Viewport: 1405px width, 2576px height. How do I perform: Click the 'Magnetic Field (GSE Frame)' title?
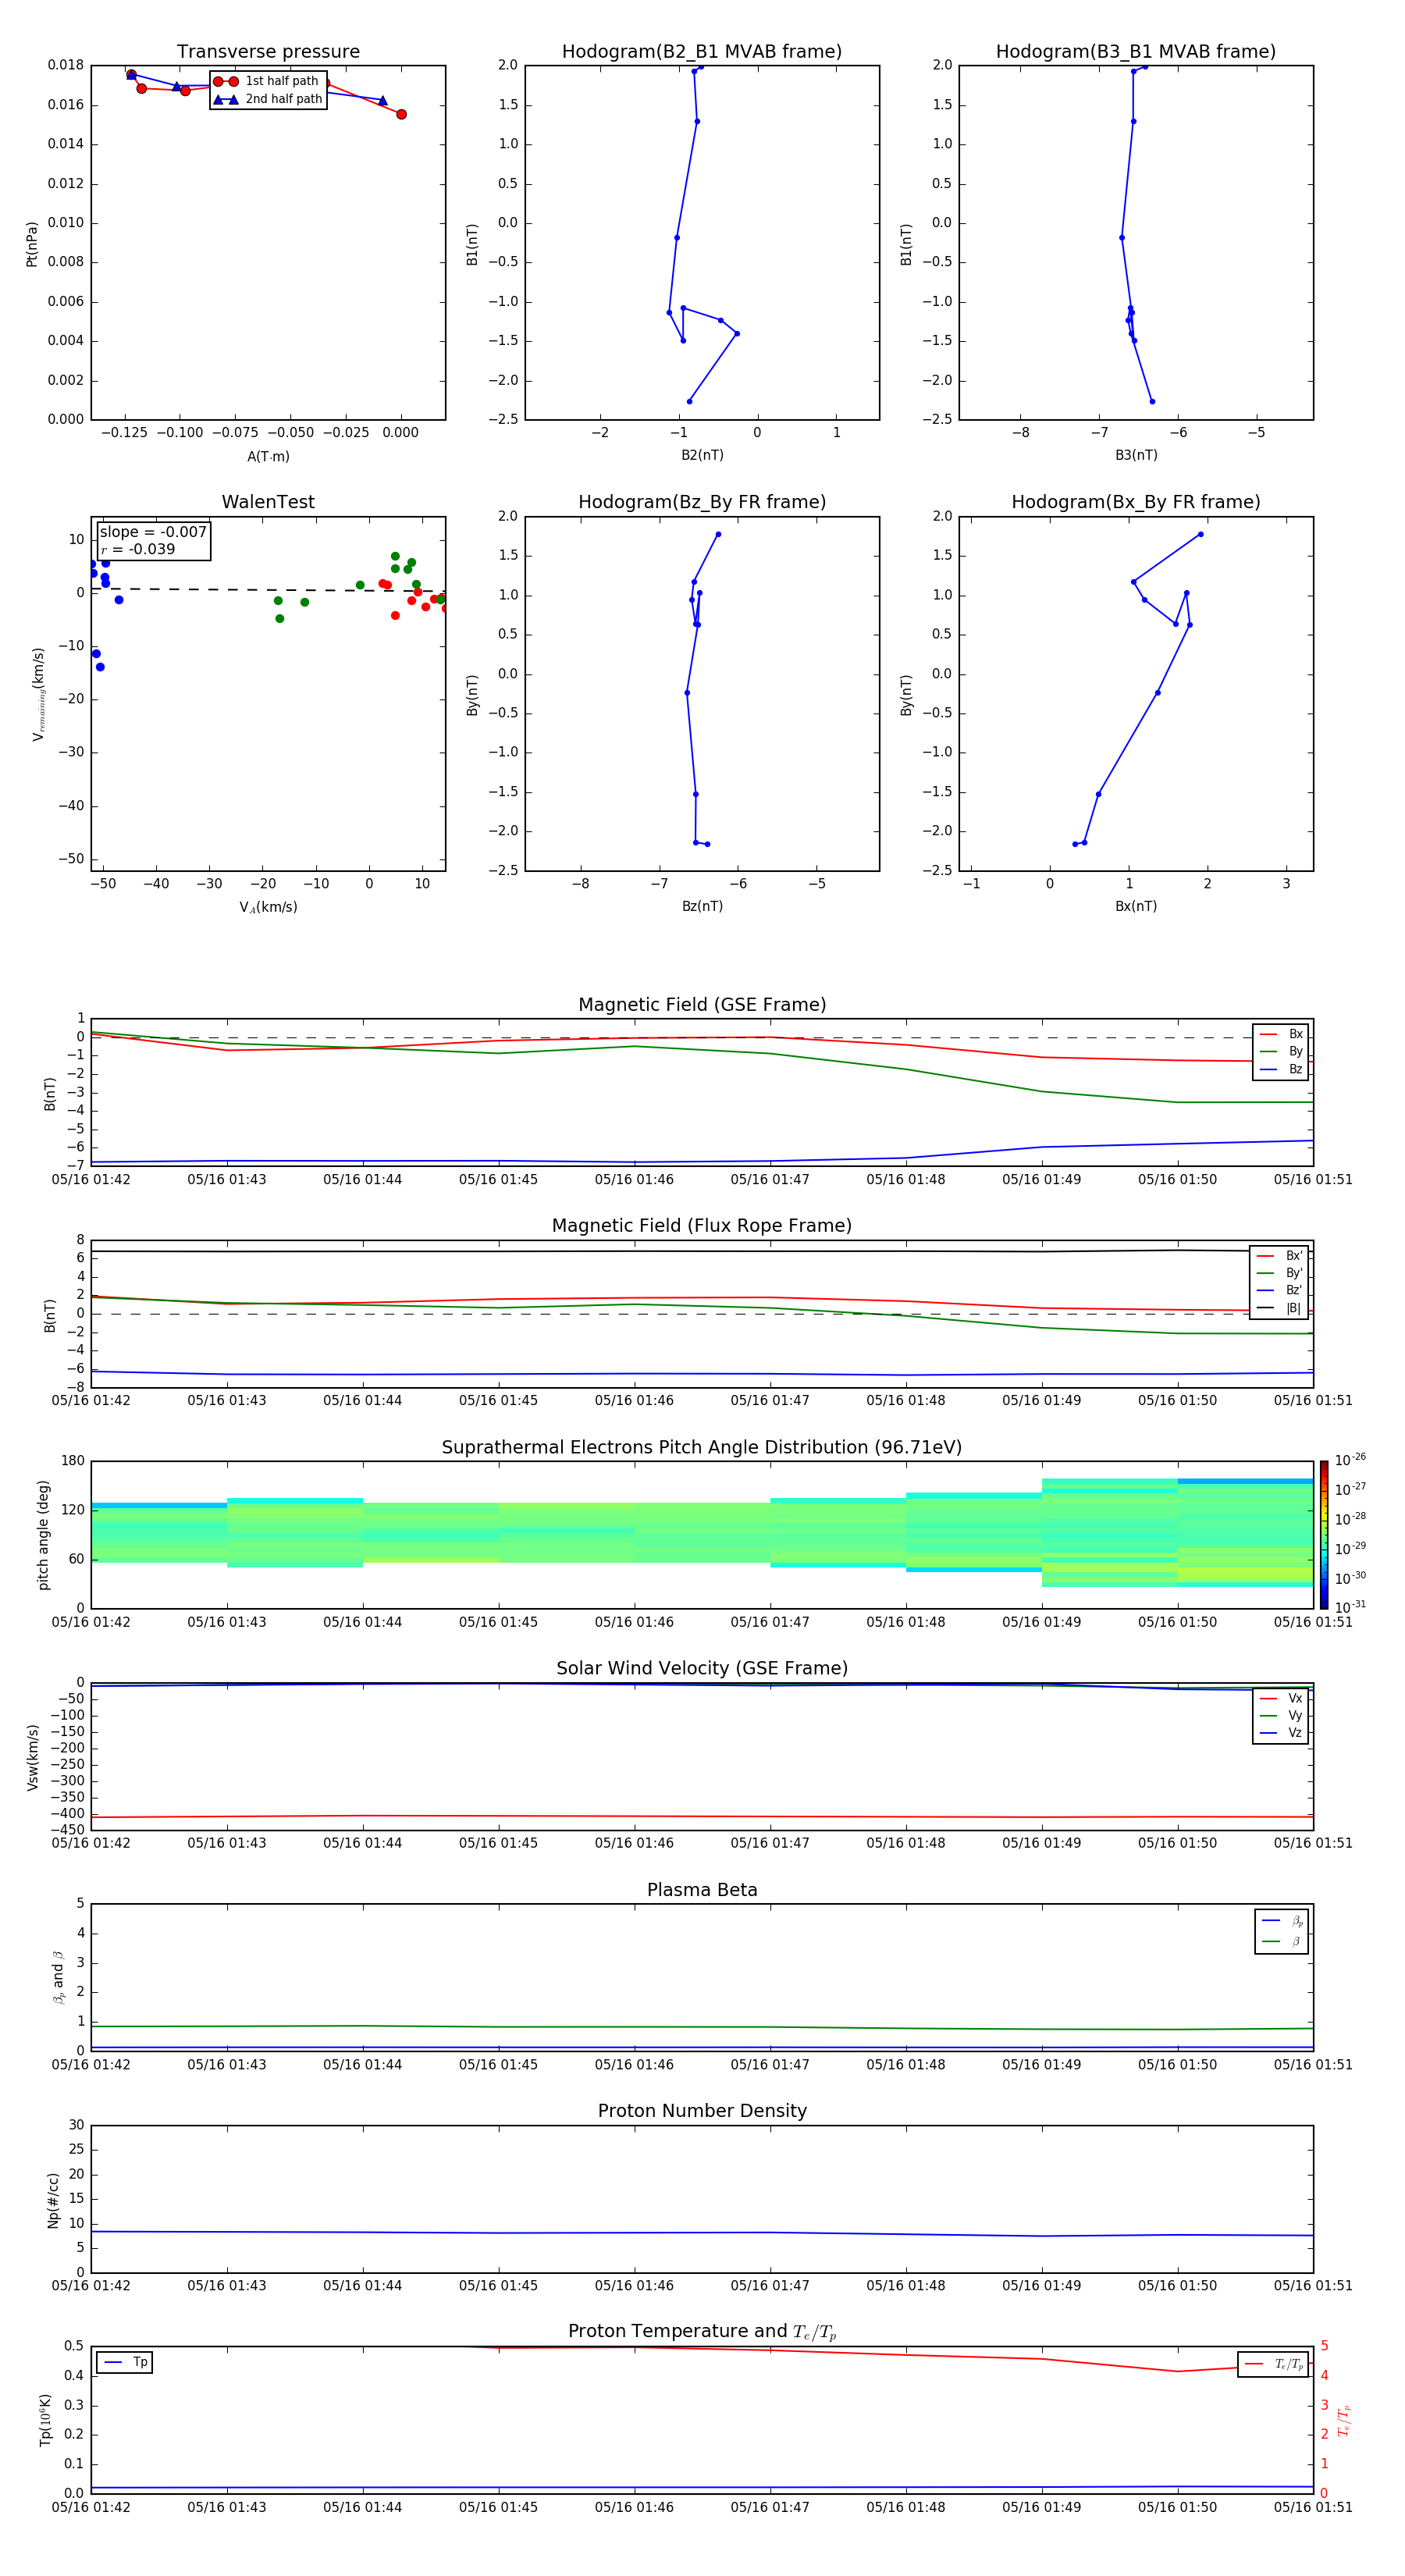click(702, 1005)
